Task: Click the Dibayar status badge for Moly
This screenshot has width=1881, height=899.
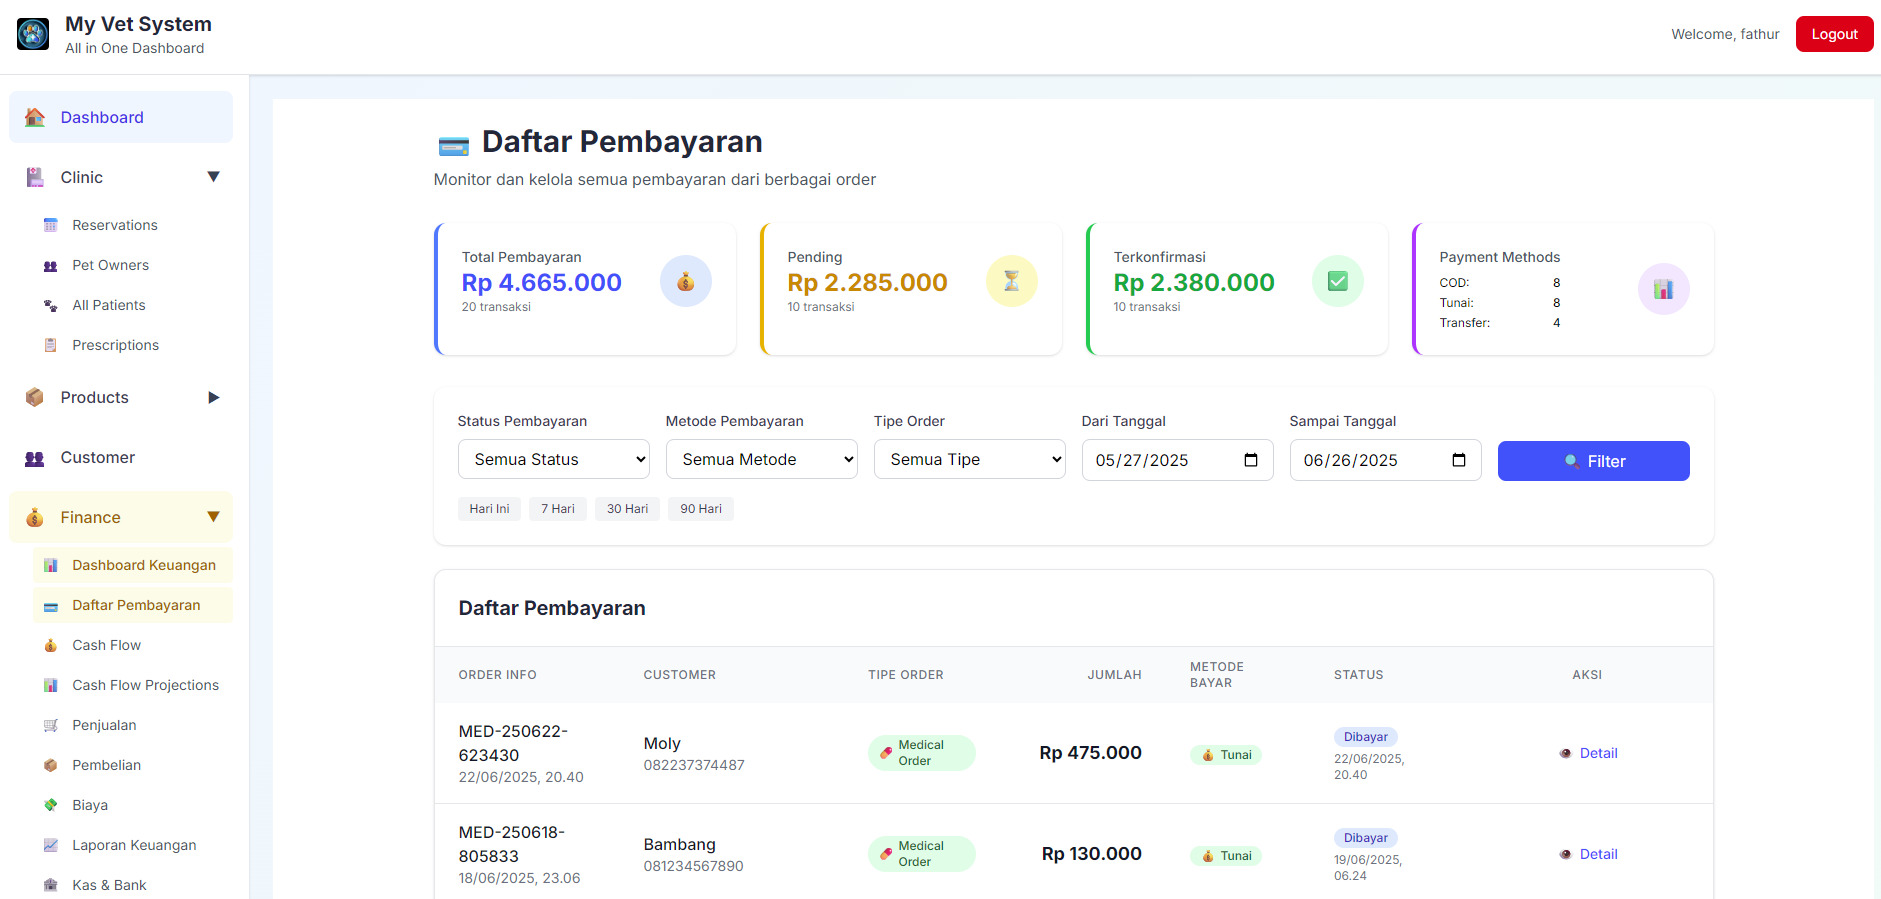Action: 1365,737
